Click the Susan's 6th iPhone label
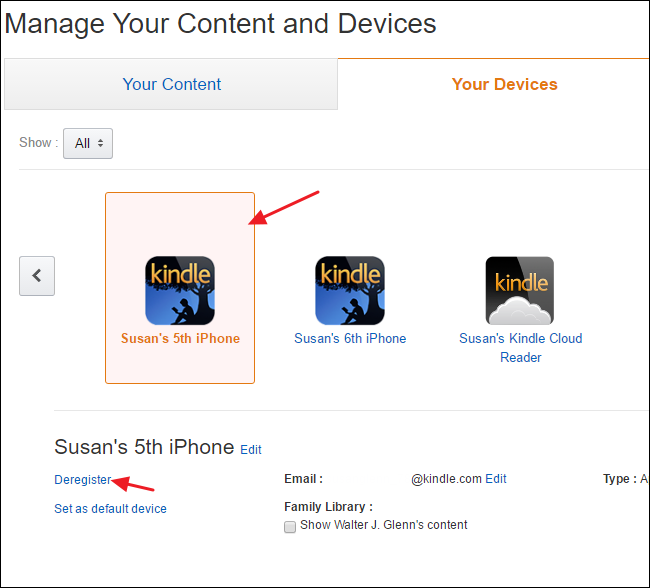Screen dimensions: 650x588 tap(350, 339)
